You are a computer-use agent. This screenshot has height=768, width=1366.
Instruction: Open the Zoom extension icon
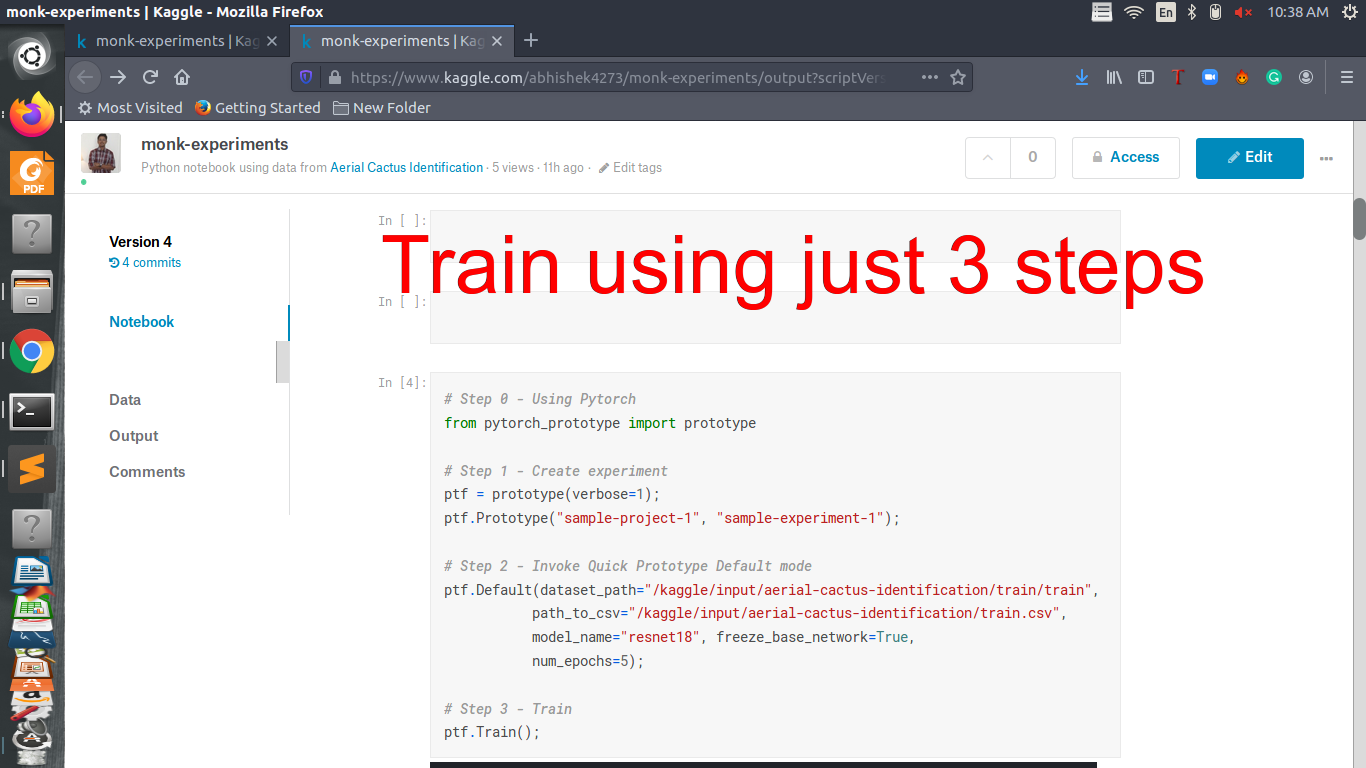(x=1210, y=77)
